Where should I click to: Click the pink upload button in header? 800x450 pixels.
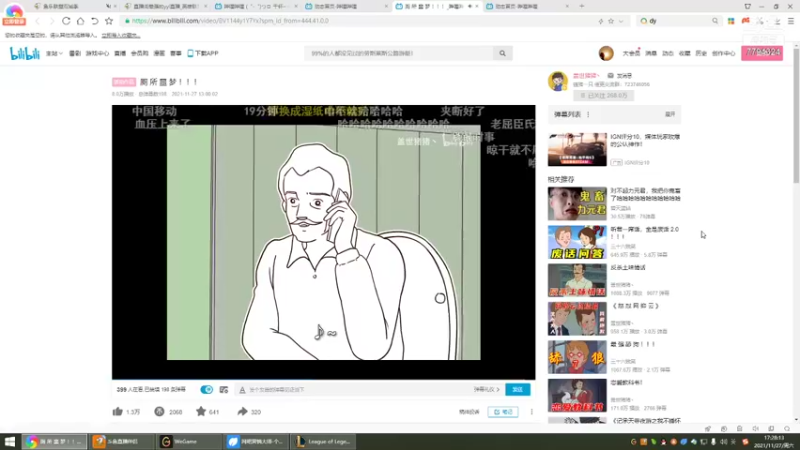point(762,53)
